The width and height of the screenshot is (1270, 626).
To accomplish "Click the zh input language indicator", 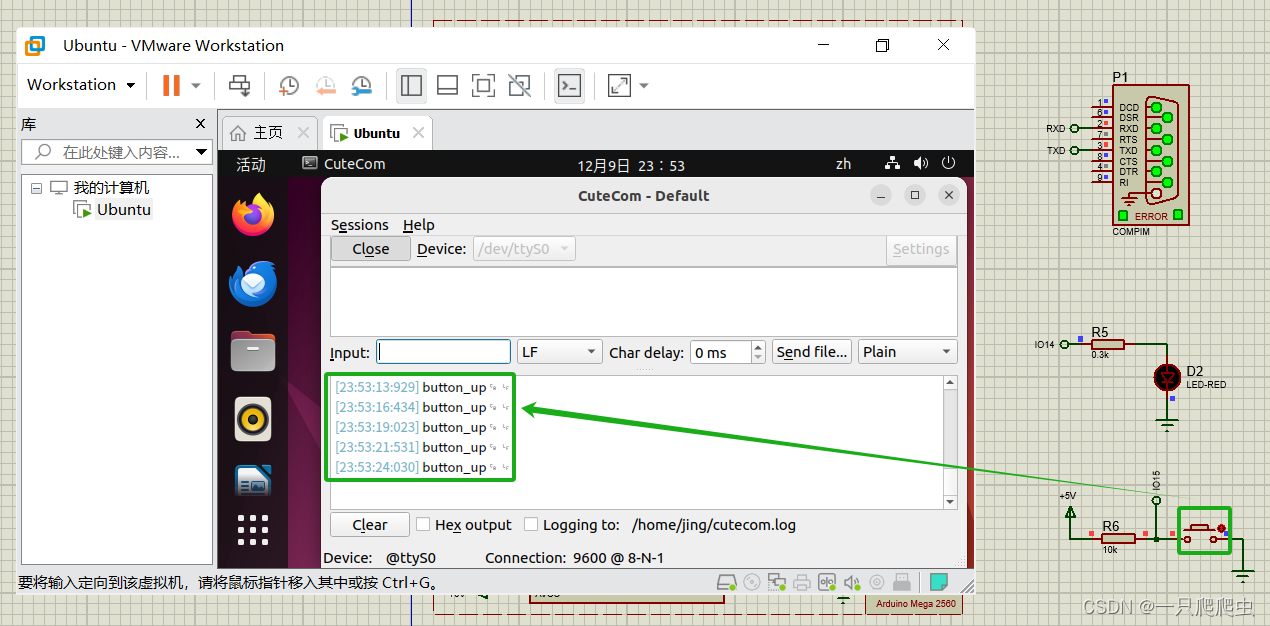I will tap(843, 164).
